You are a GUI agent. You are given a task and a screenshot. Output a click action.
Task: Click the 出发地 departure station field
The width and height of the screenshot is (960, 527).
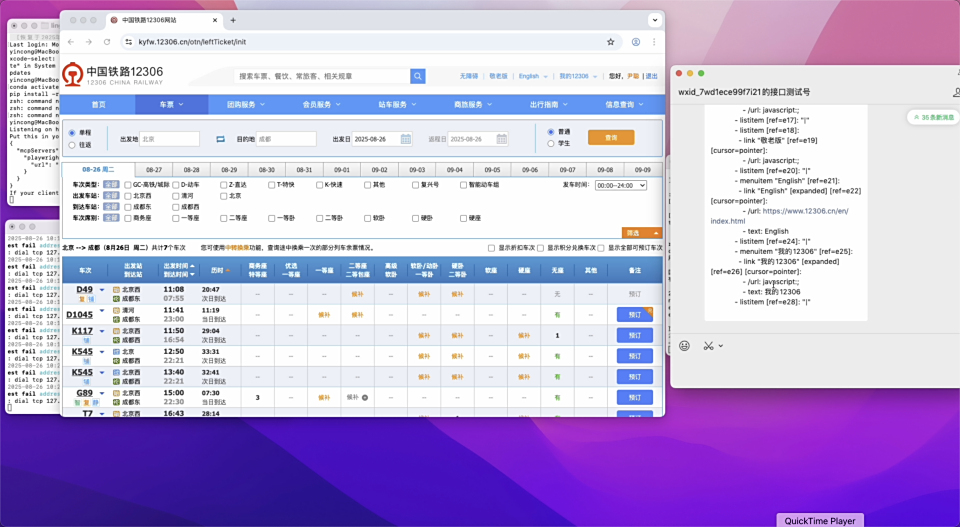click(170, 139)
